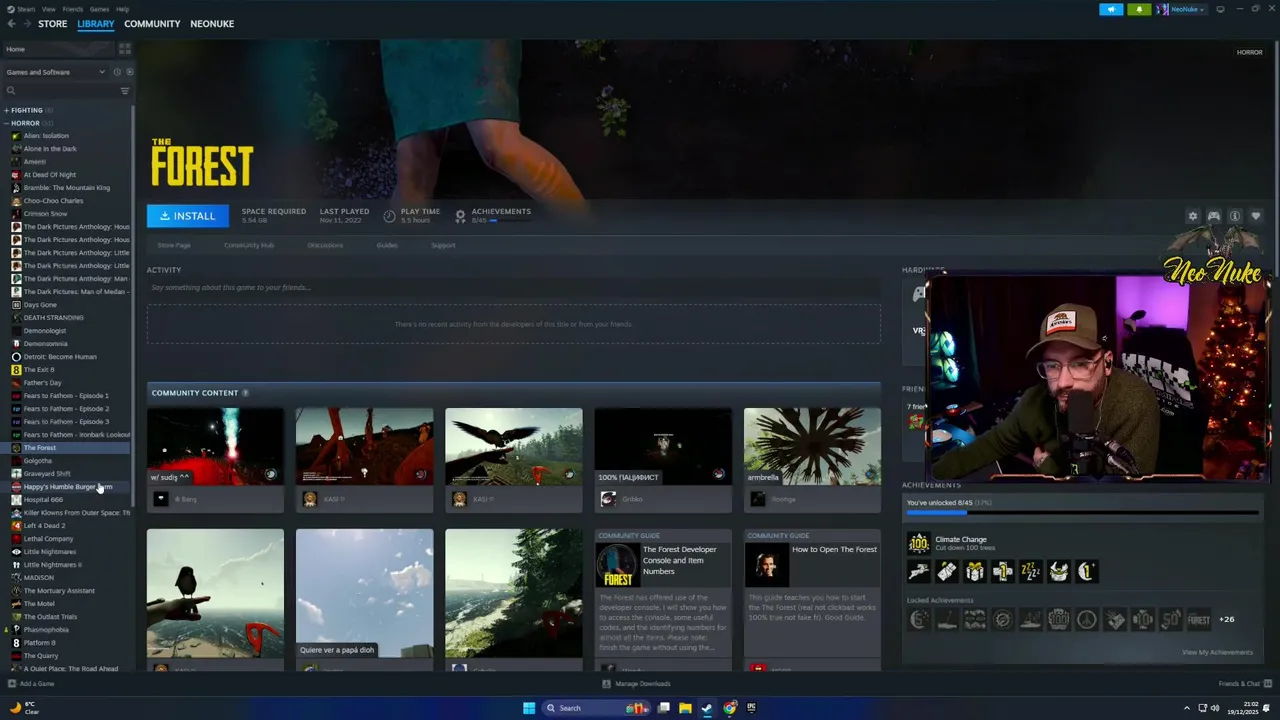Select Phasmophobia in game list
The height and width of the screenshot is (720, 1280).
click(46, 630)
